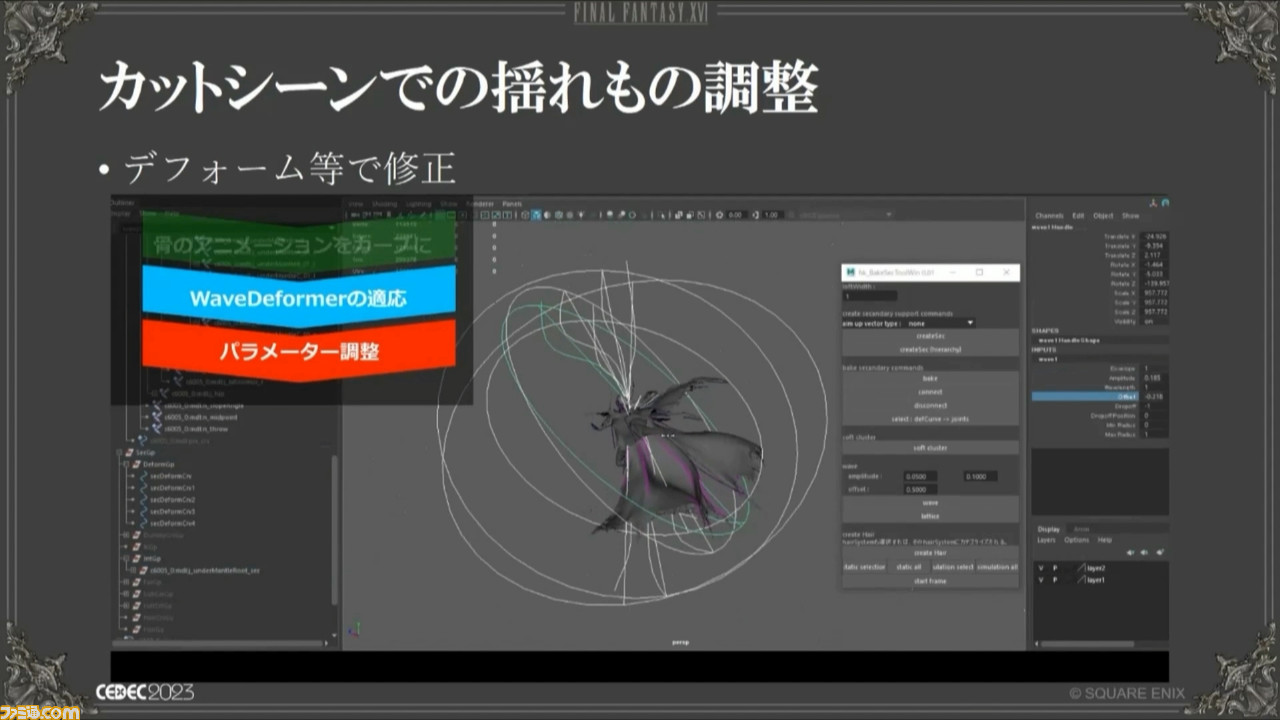
Task: Select wave1HandleShape under SHAPES
Action: click(1068, 340)
